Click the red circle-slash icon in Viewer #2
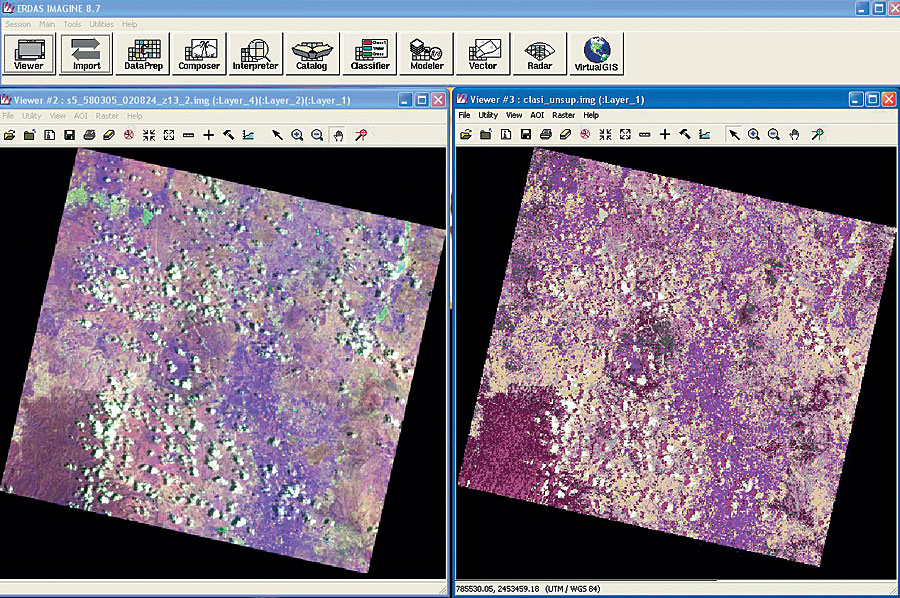The height and width of the screenshot is (598, 900). 129,135
